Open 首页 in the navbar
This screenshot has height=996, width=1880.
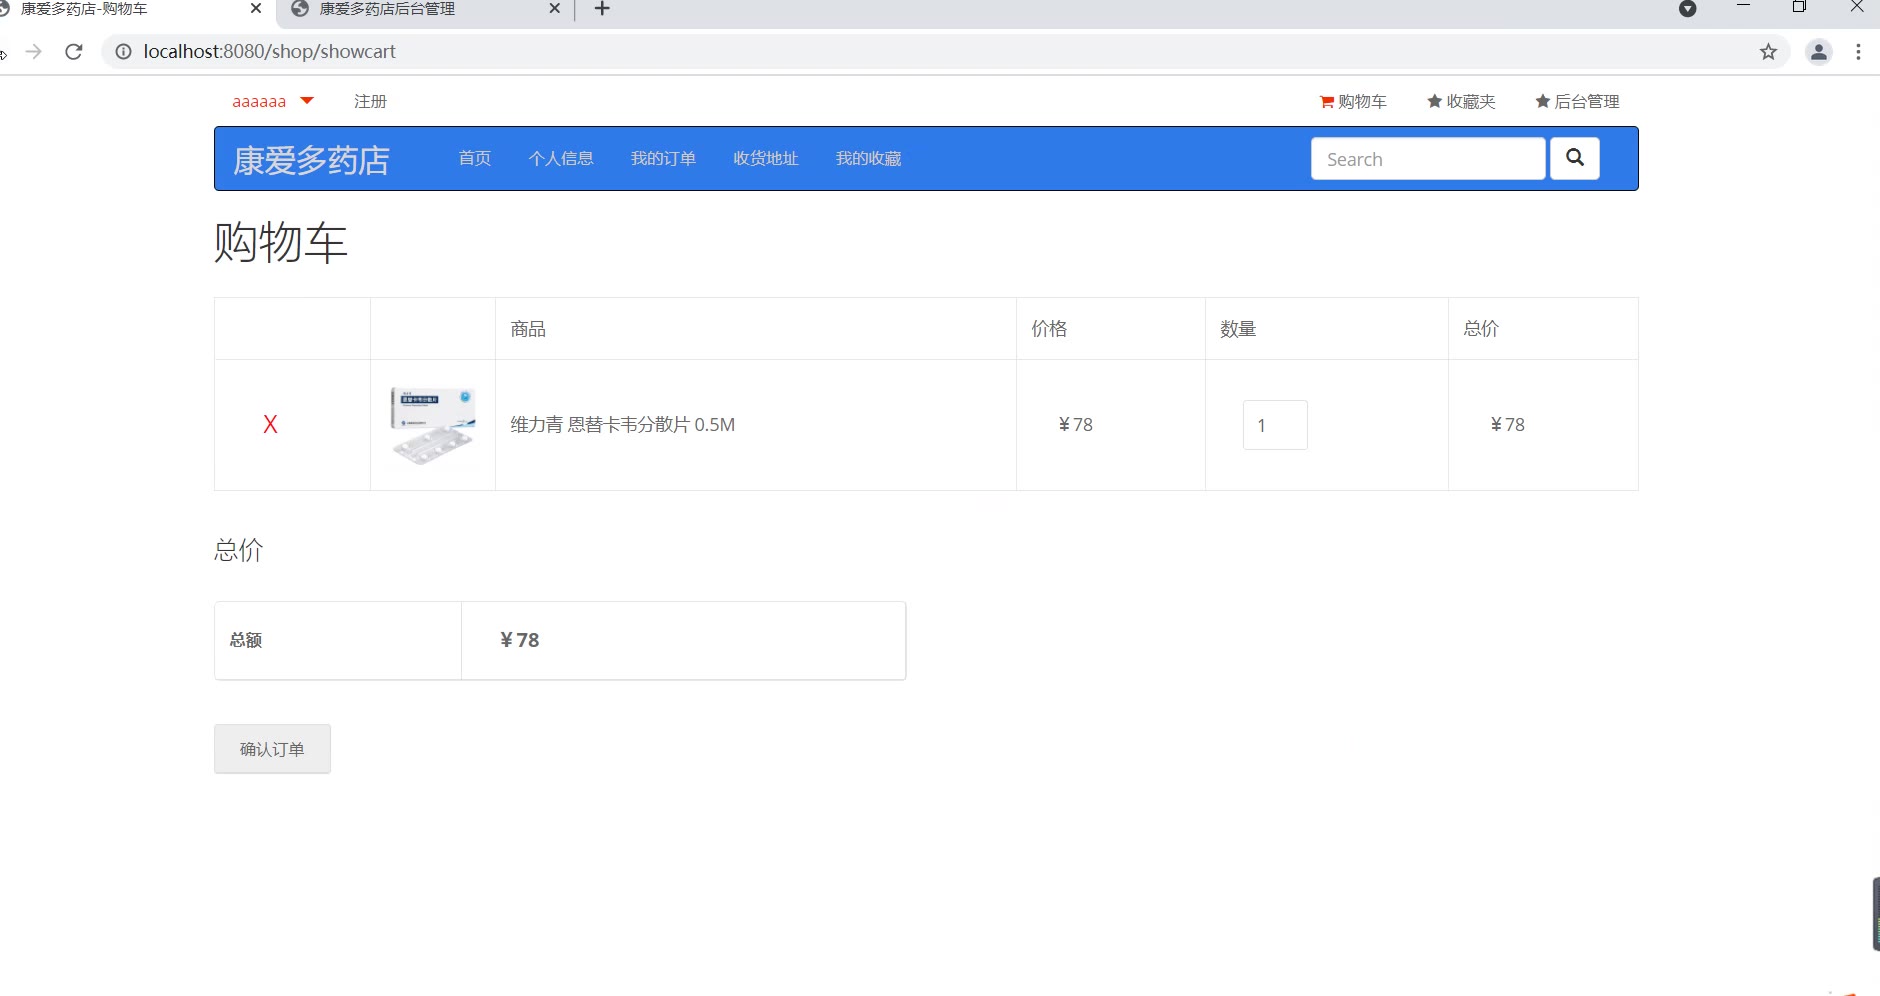(475, 158)
